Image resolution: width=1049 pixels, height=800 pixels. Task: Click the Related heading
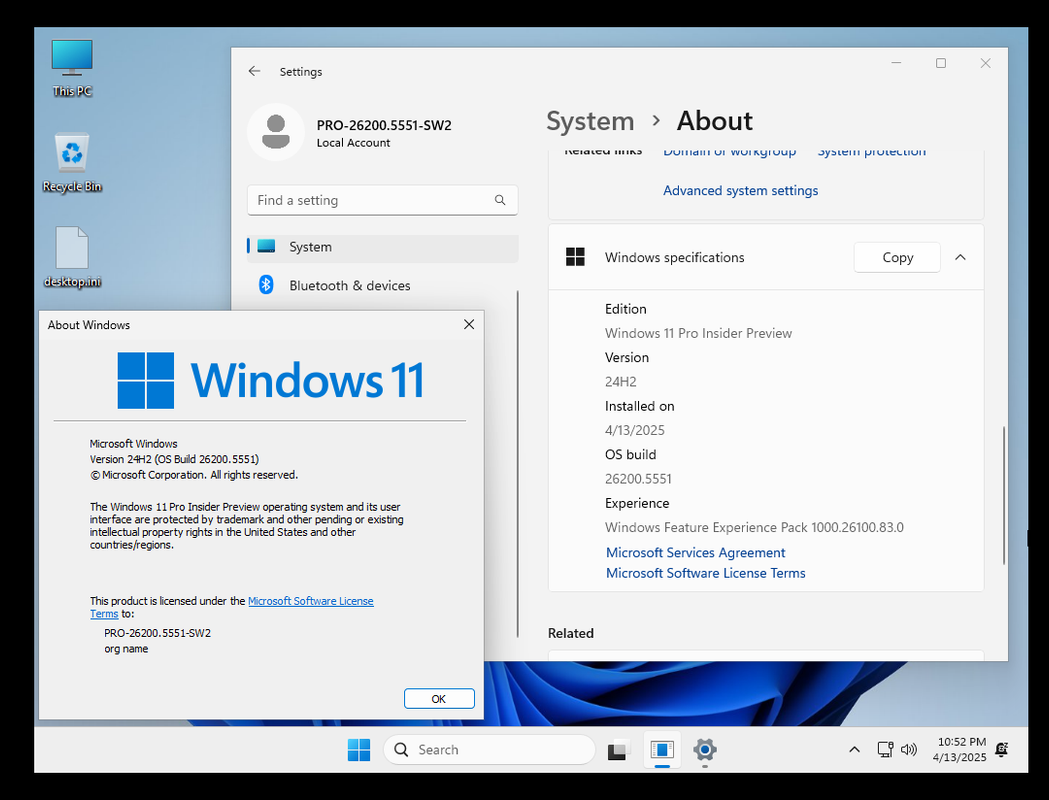click(x=571, y=633)
